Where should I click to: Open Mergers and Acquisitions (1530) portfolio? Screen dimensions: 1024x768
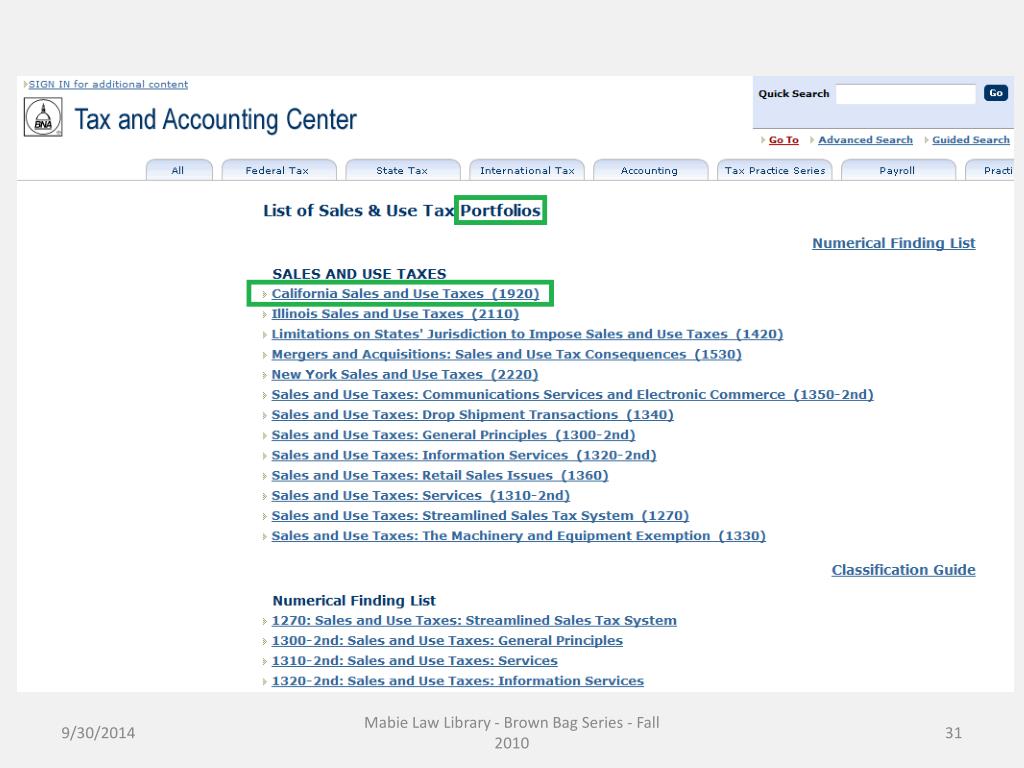pos(506,355)
